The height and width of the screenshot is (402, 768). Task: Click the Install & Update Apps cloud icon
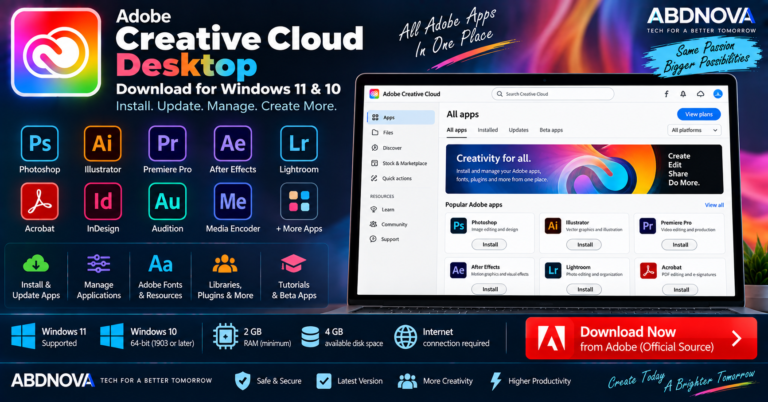[36, 264]
